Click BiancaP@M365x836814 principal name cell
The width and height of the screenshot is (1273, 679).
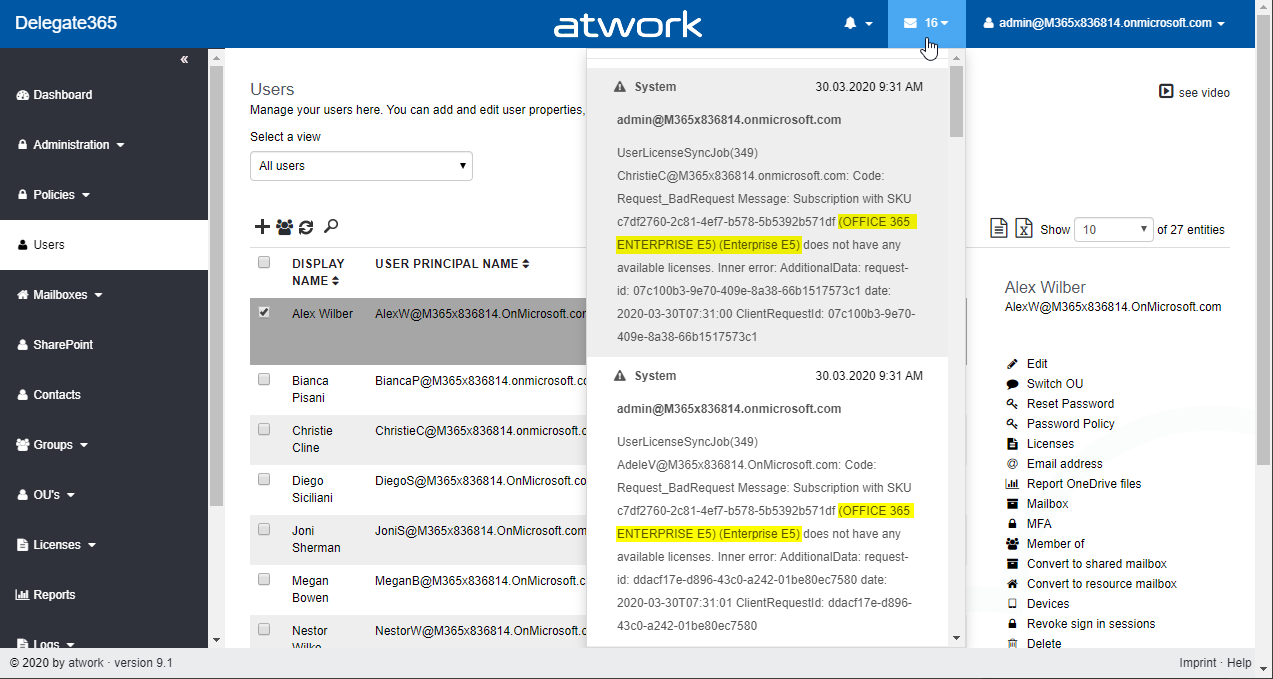[x=479, y=381]
